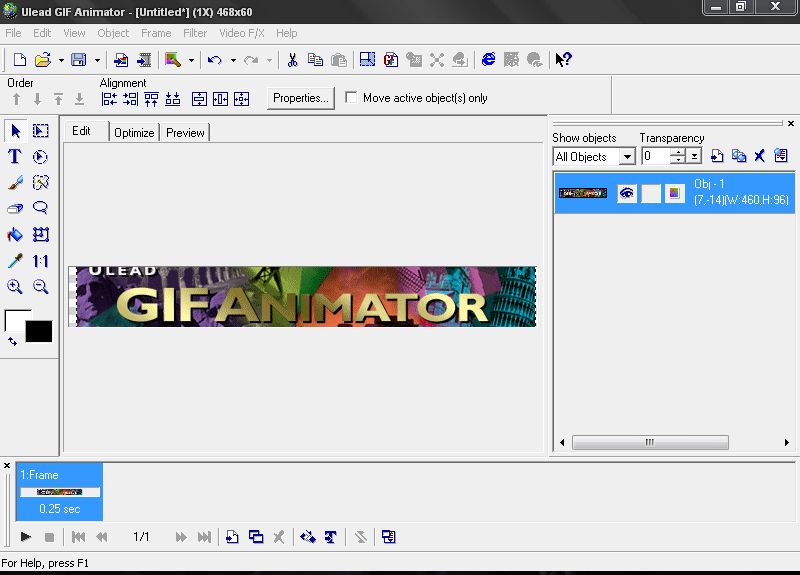Screen dimensions: 800x575
Task: Go to first frame button
Action: (79, 537)
